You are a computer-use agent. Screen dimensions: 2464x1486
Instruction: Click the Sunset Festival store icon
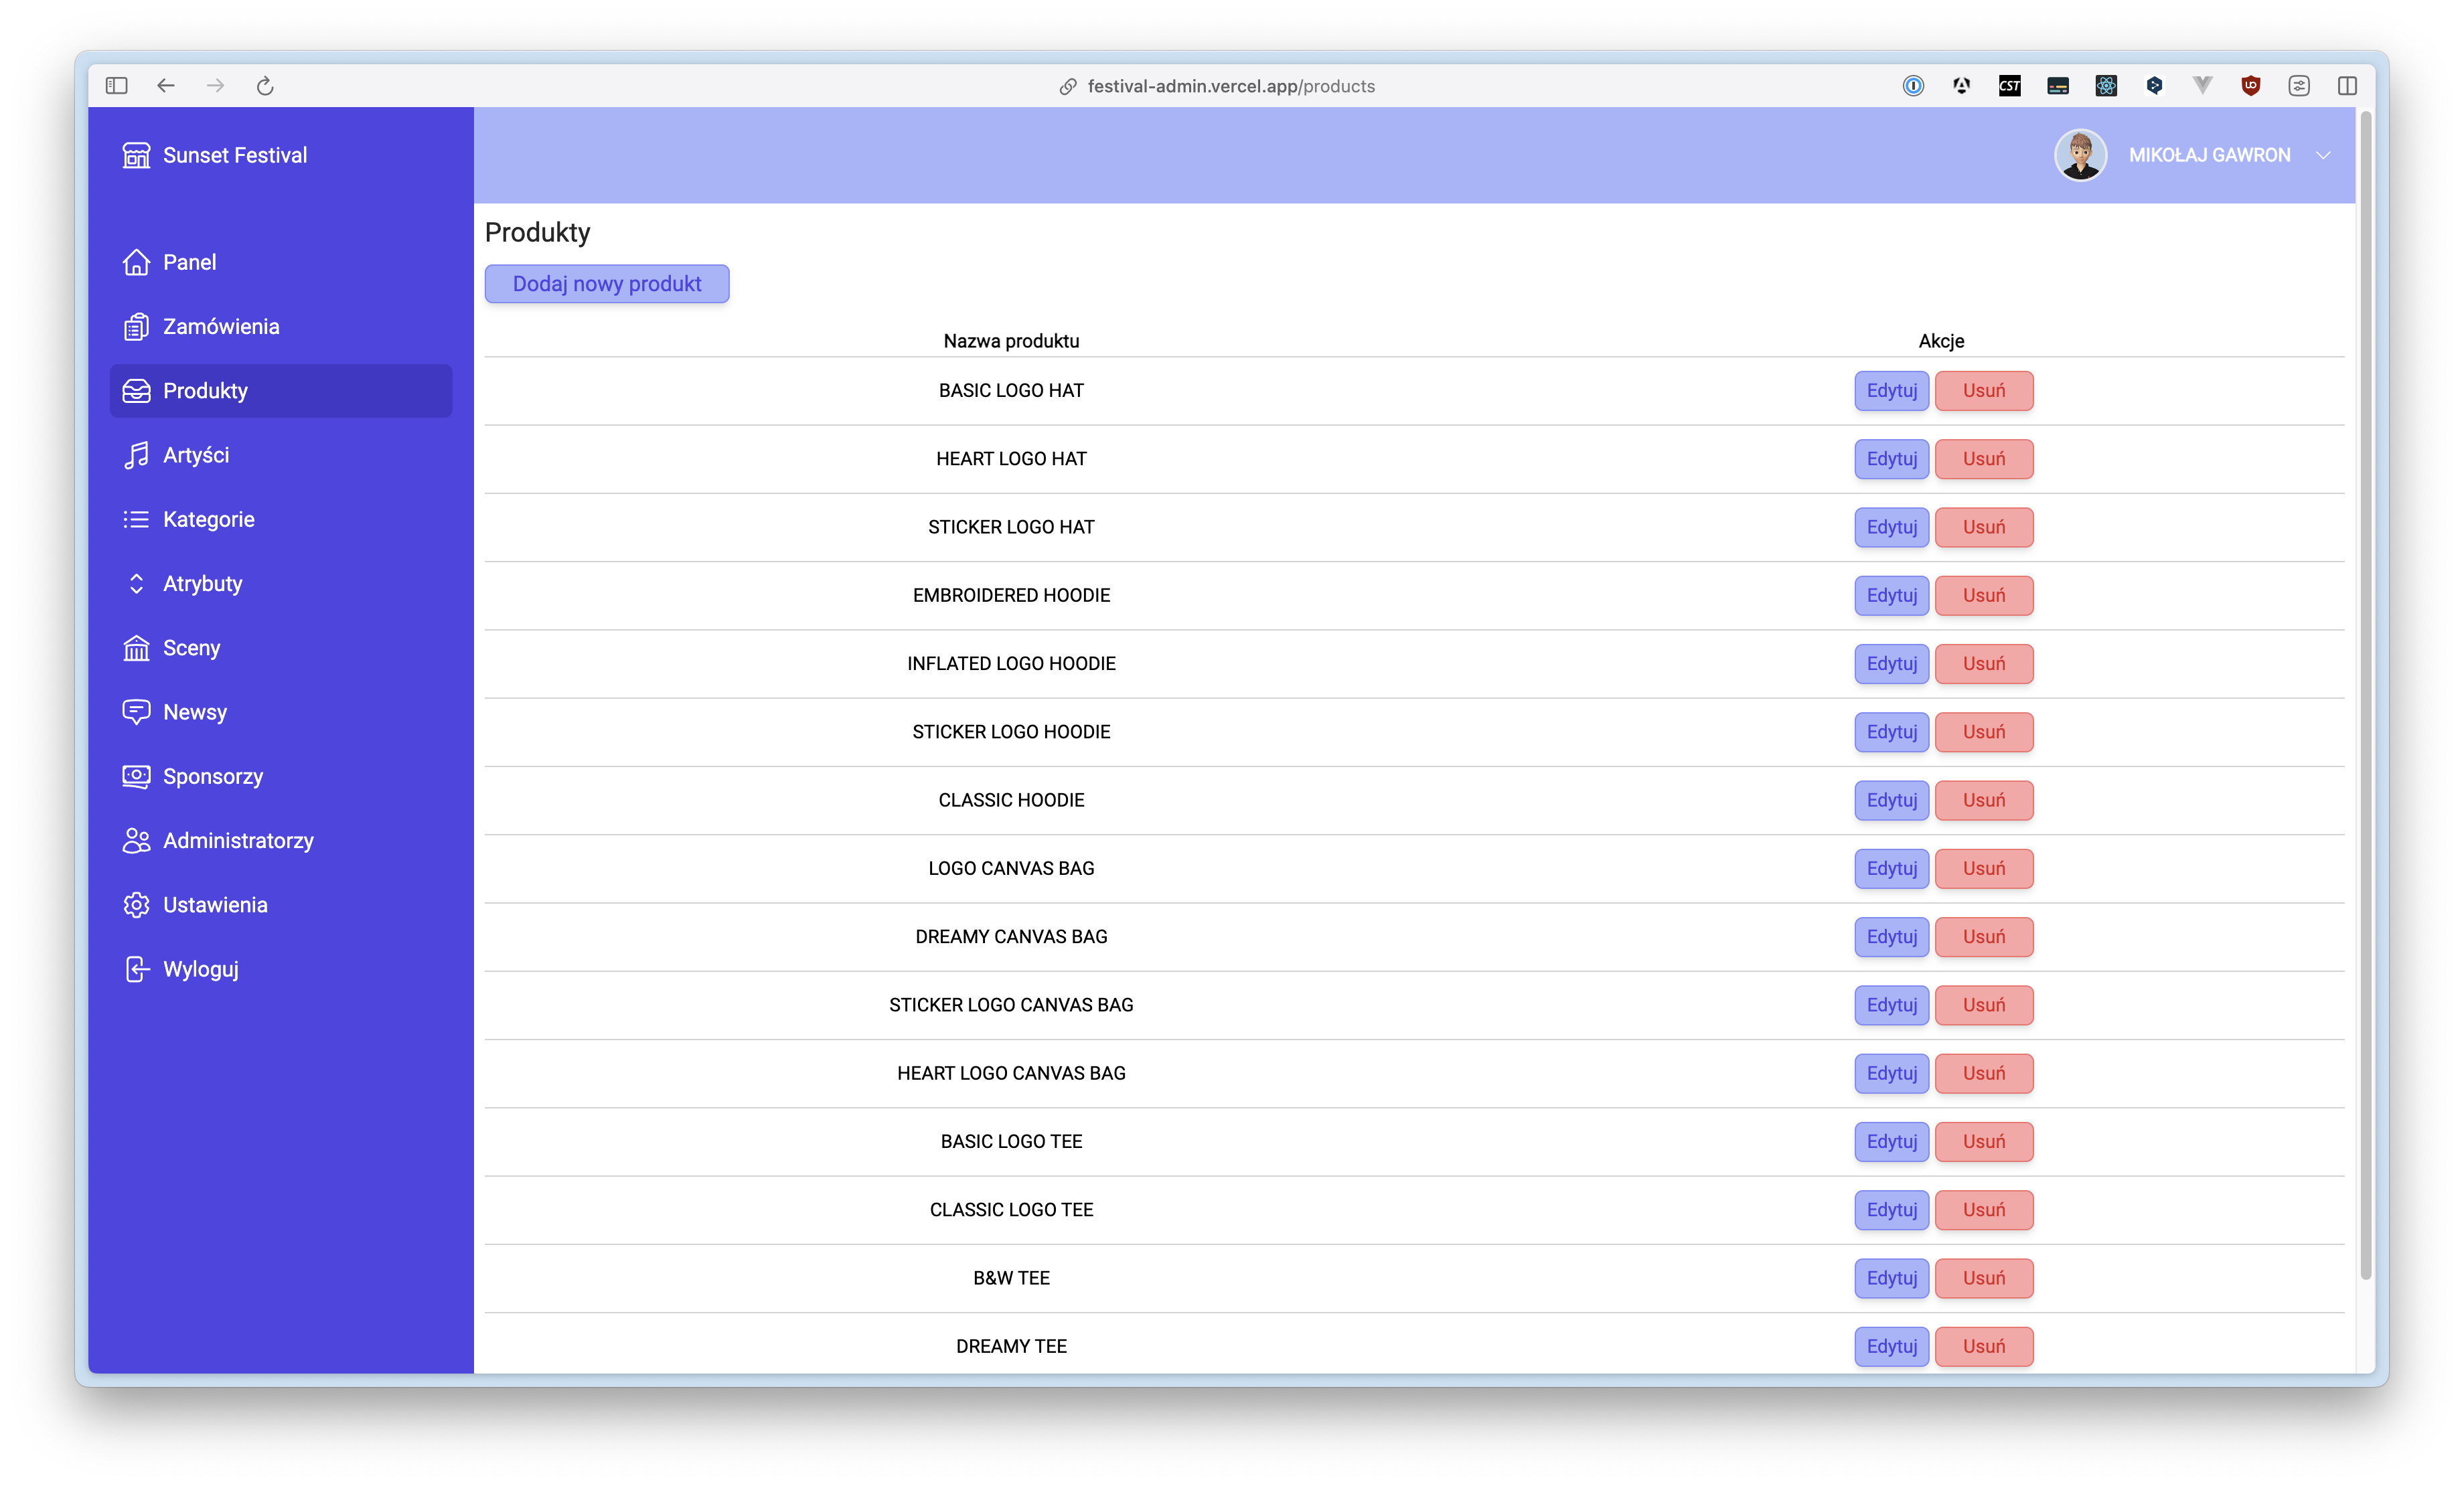[136, 155]
